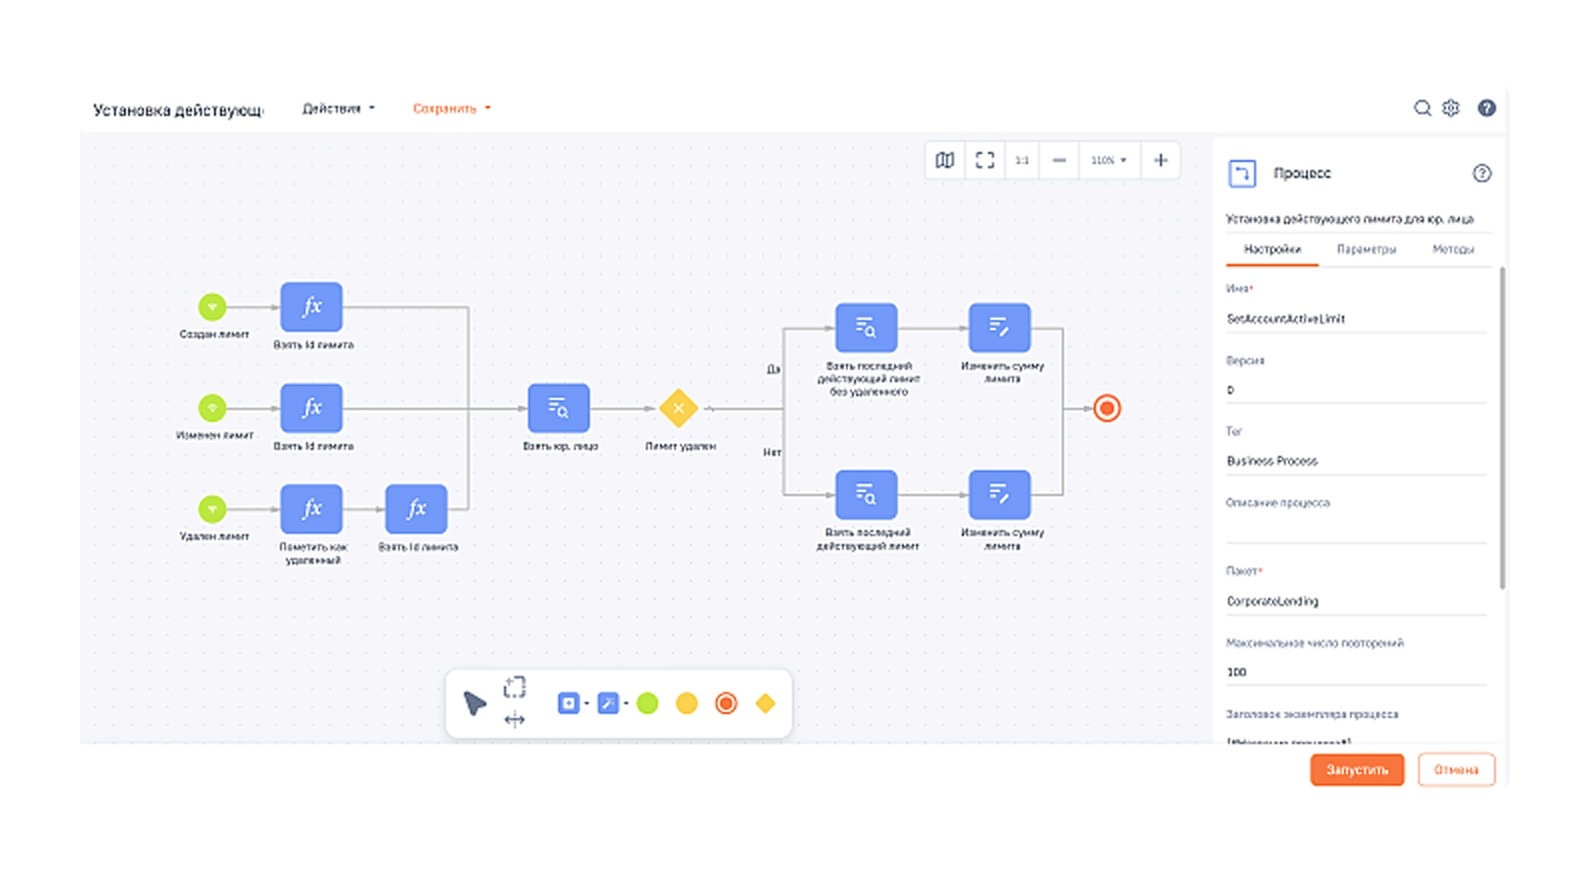Select the horizontal spacing tool
The width and height of the screenshot is (1590, 876).
pos(514,719)
